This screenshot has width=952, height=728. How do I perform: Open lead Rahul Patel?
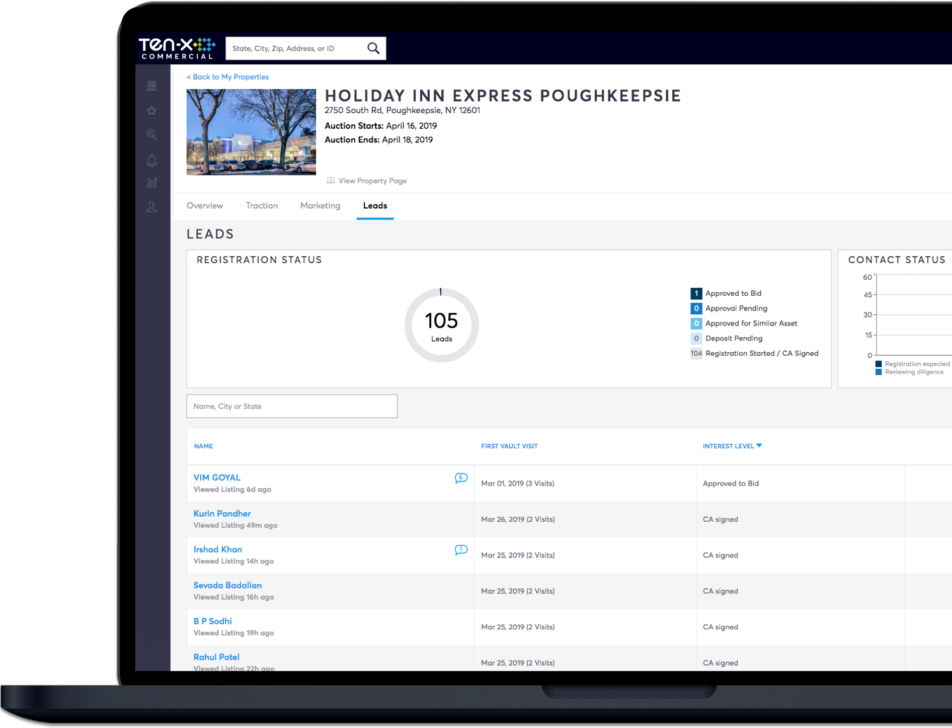pos(216,657)
